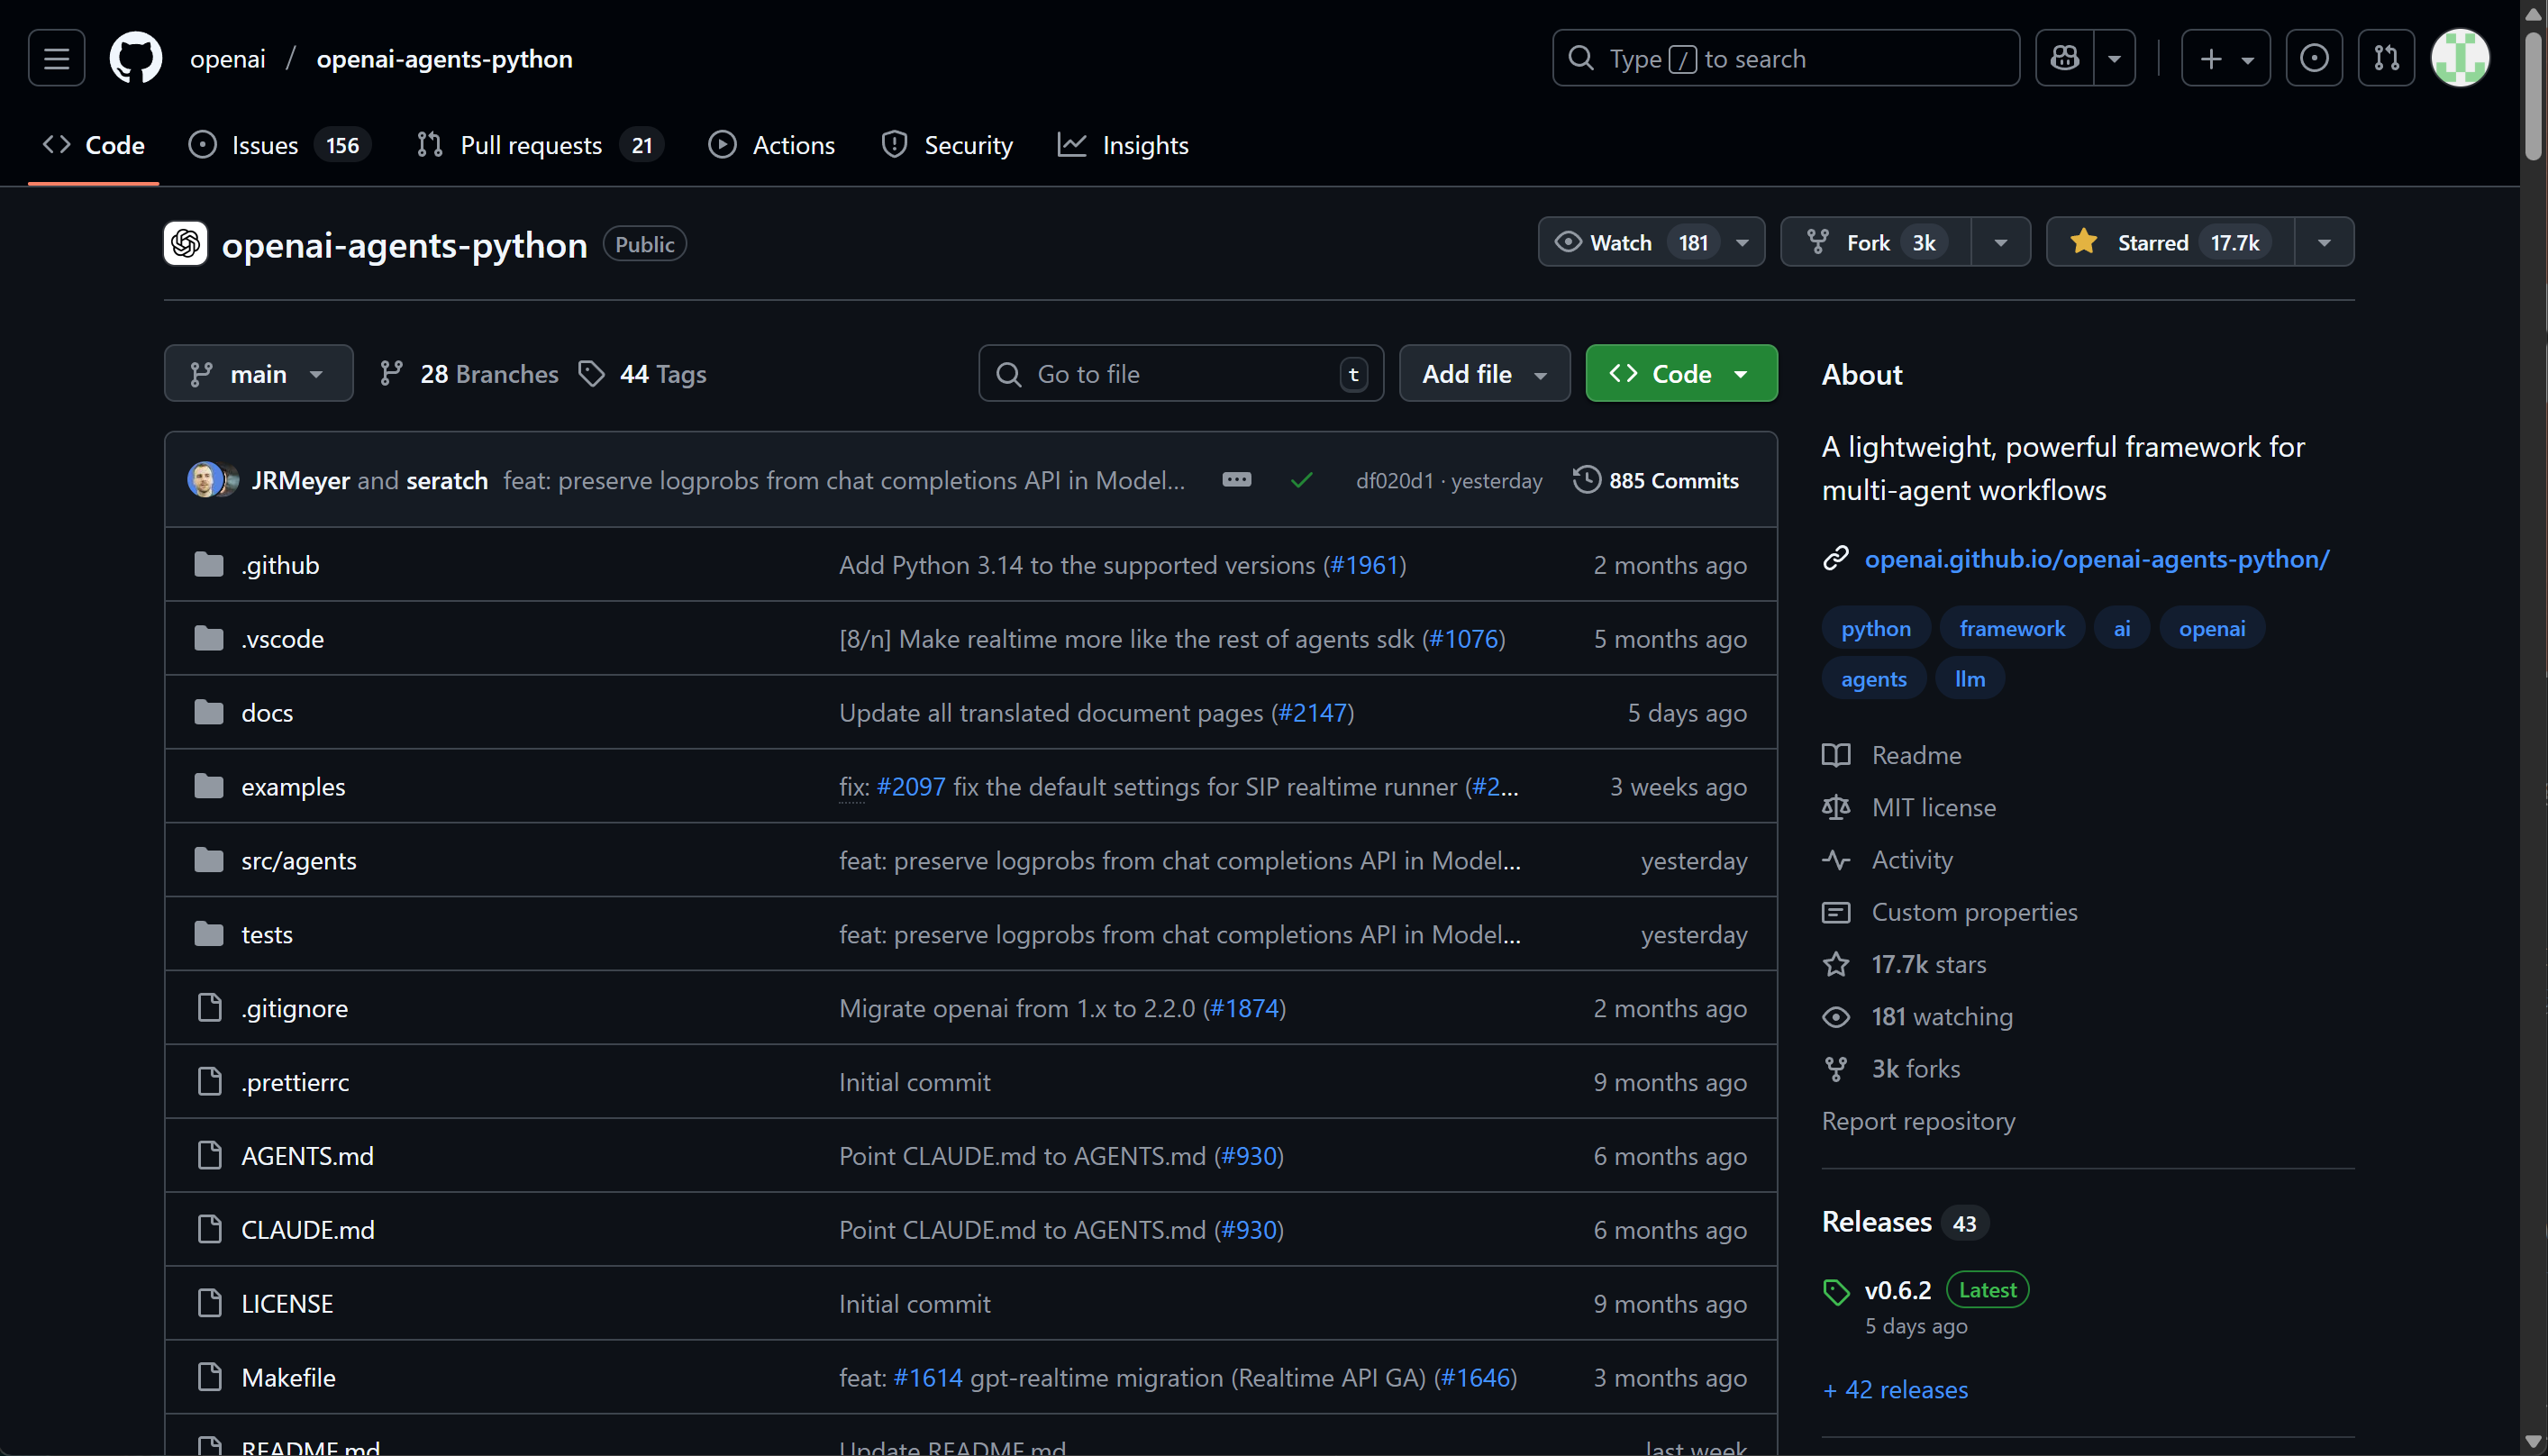Open the AGENTS.md file
The image size is (2548, 1456).
(307, 1155)
